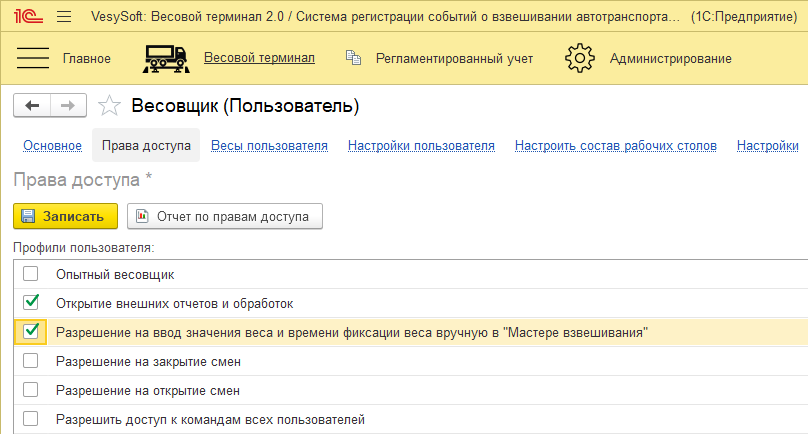808x434 pixels.
Task: Enable Разрешить доступ к командам всех пользователей
Action: (x=31, y=419)
